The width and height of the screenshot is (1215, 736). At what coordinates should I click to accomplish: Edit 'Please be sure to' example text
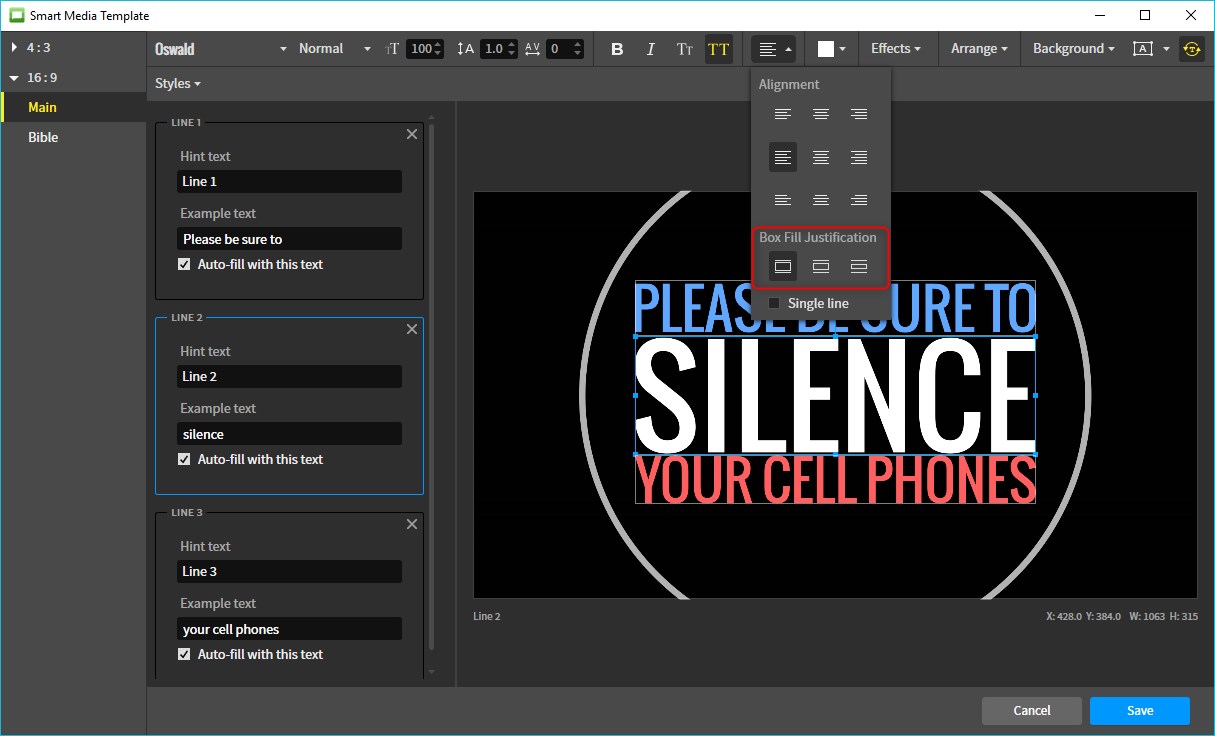click(x=289, y=239)
